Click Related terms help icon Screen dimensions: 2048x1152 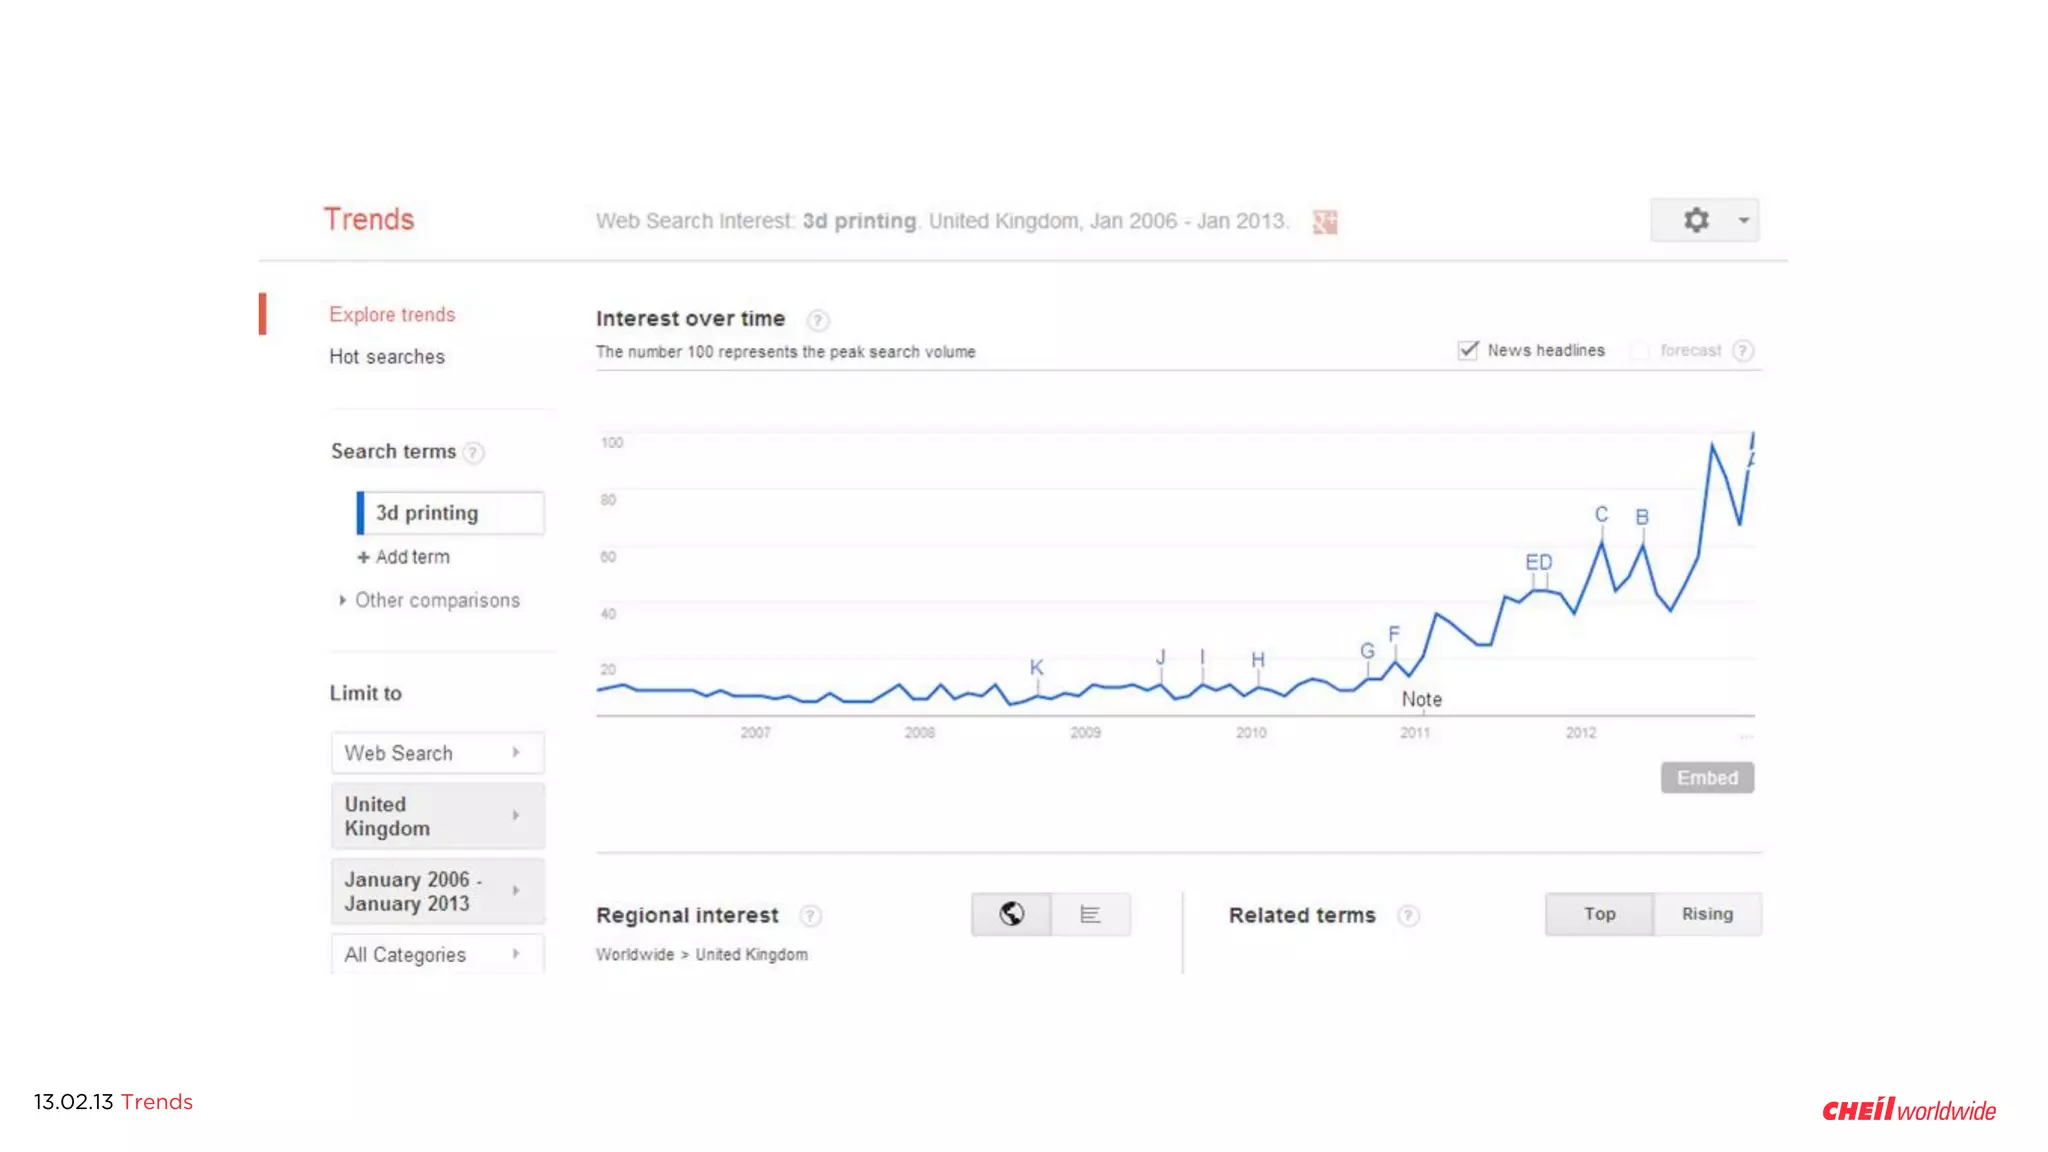(x=1408, y=916)
